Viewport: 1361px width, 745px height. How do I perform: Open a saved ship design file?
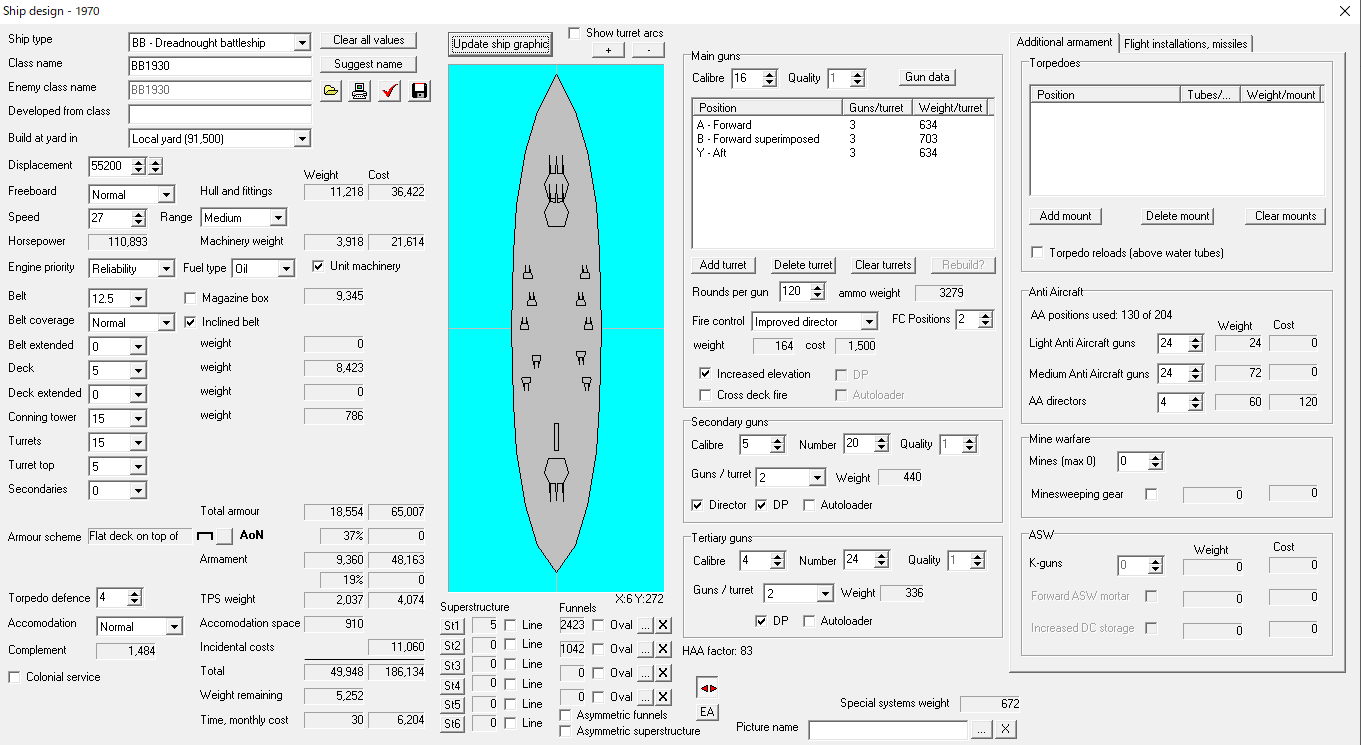point(331,91)
